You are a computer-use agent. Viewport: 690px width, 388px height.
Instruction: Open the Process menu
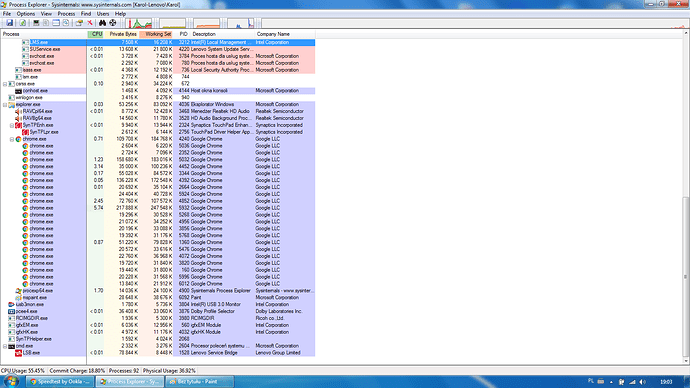coord(66,14)
